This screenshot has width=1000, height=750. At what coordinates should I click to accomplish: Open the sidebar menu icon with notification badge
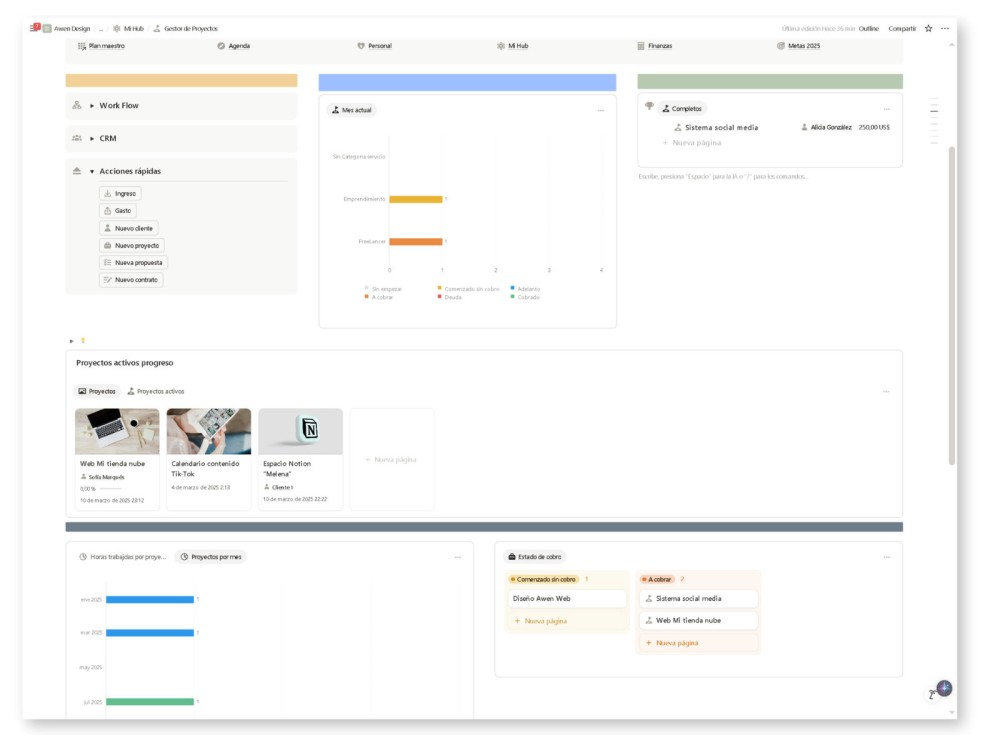pos(34,27)
